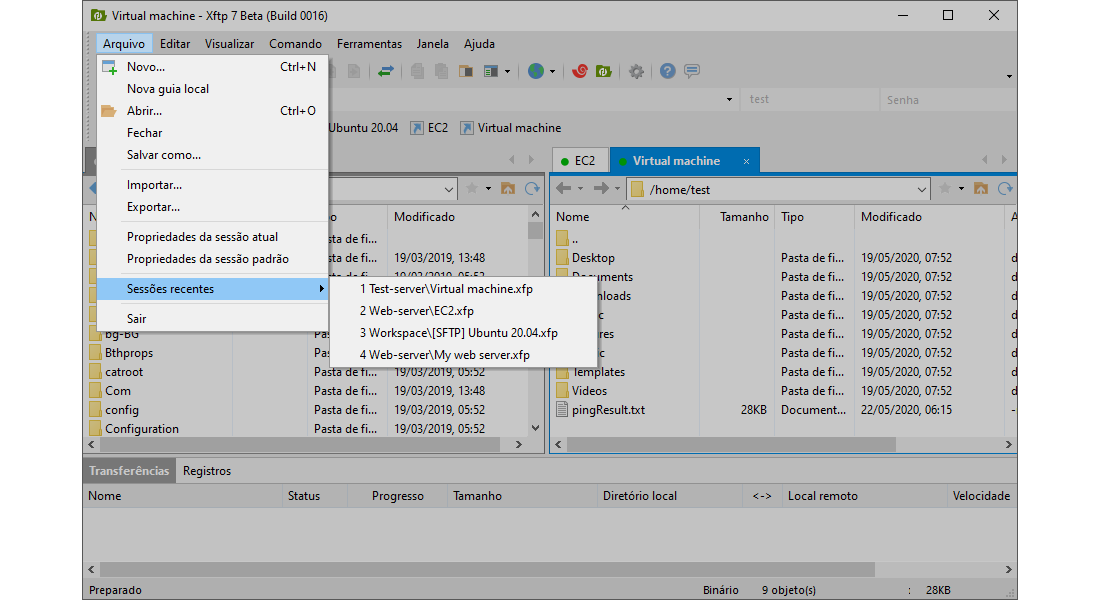The image size is (1100, 600).
Task: Click Fechar in the Arquivo menu
Action: click(x=213, y=133)
